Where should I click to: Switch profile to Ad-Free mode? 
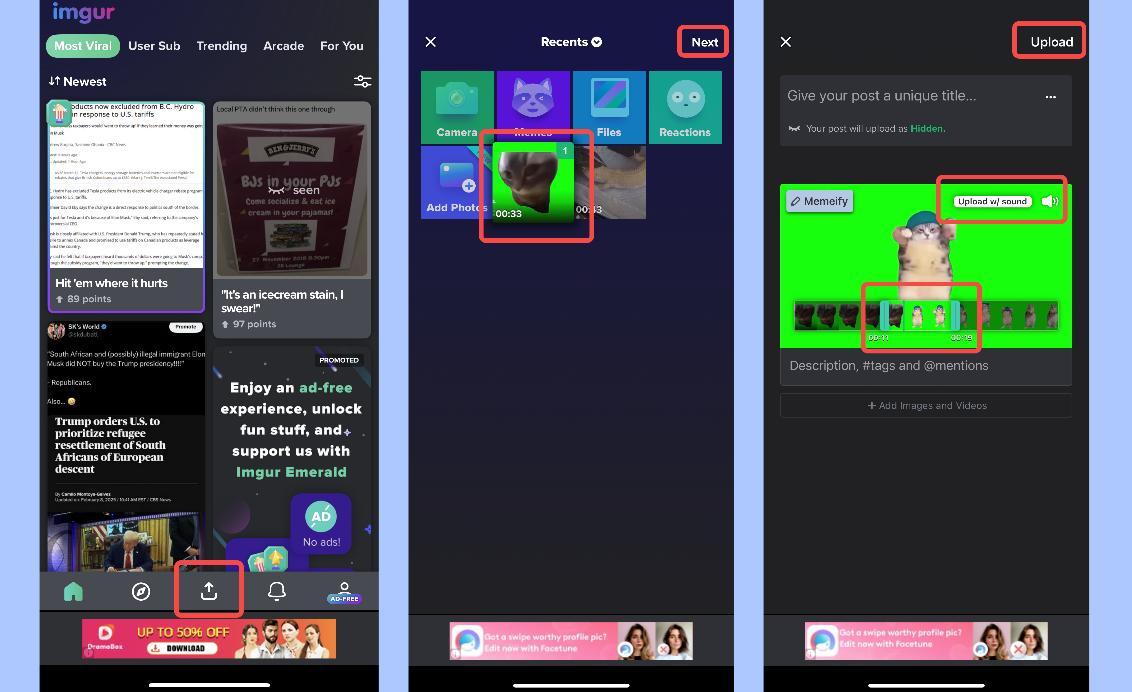click(344, 590)
